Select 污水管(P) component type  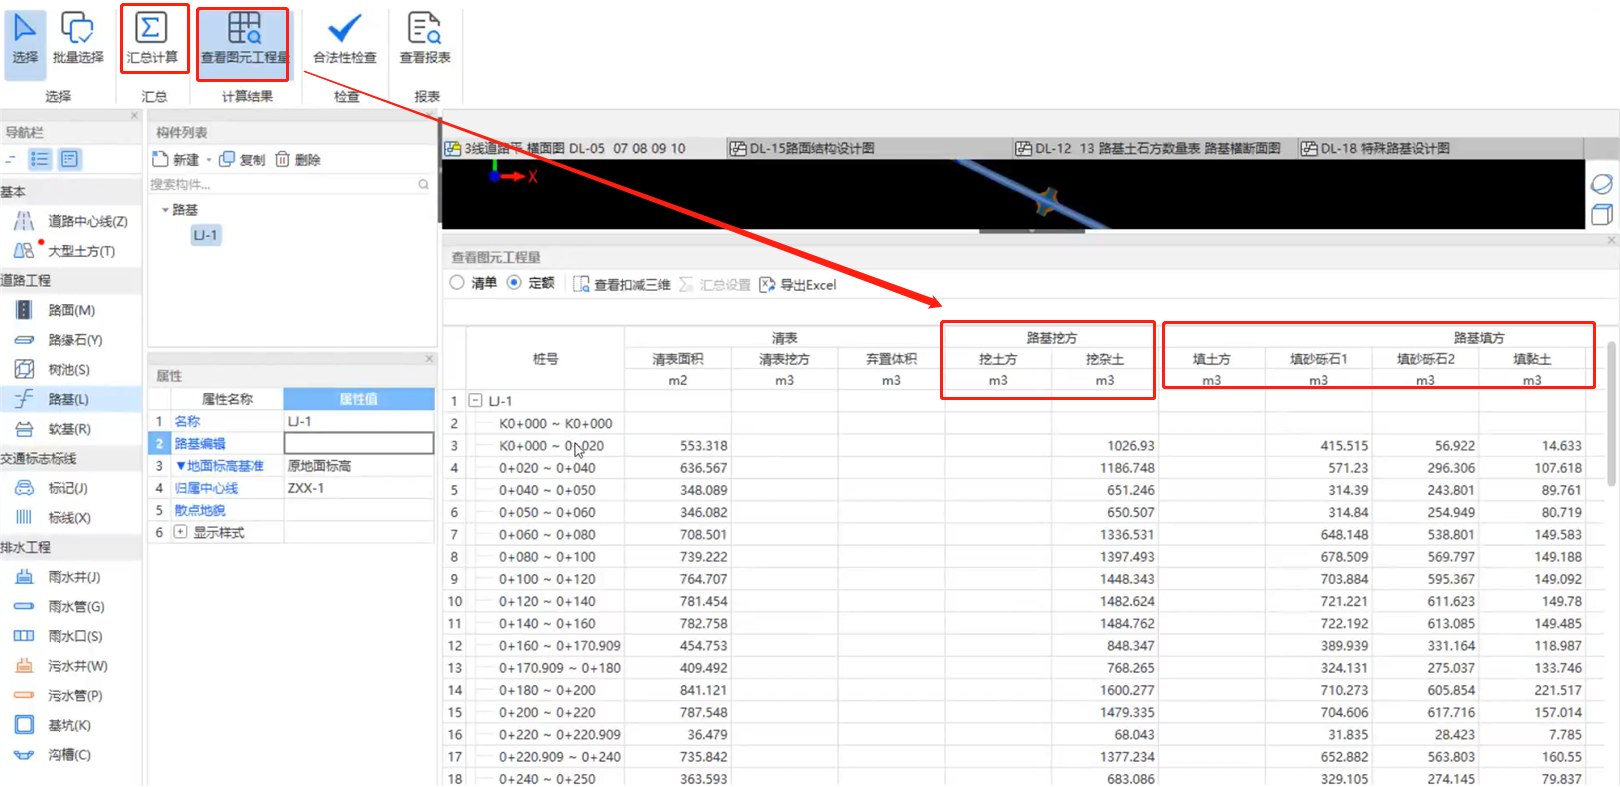(x=59, y=695)
